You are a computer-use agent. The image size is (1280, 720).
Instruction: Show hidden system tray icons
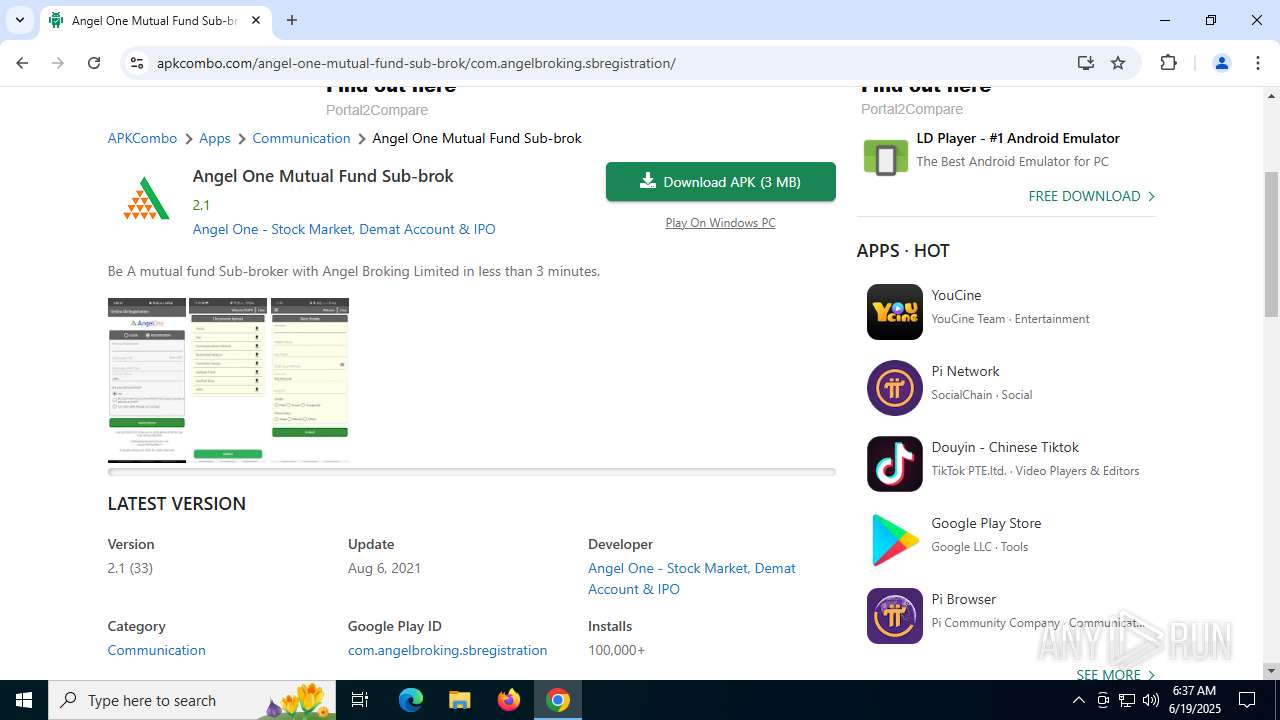1078,700
